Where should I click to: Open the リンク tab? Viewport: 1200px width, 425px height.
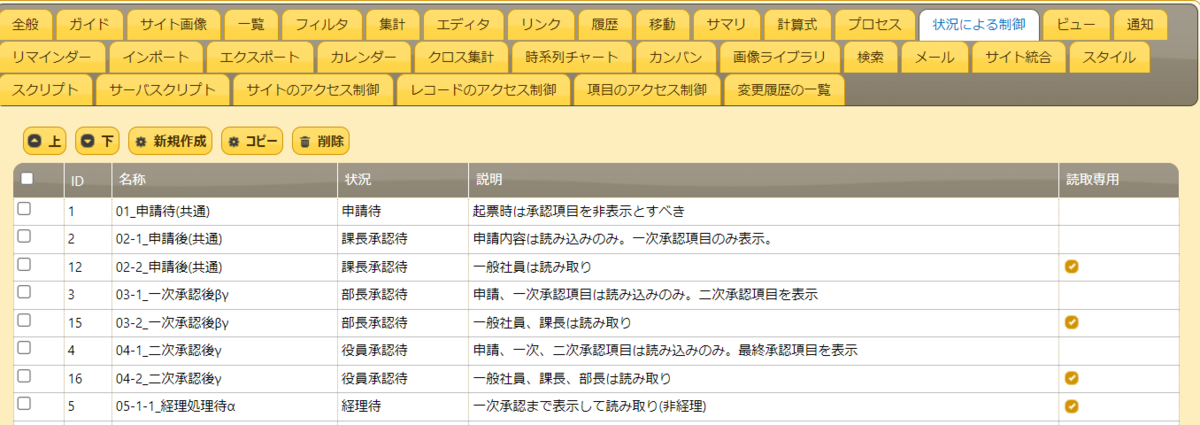click(x=541, y=23)
